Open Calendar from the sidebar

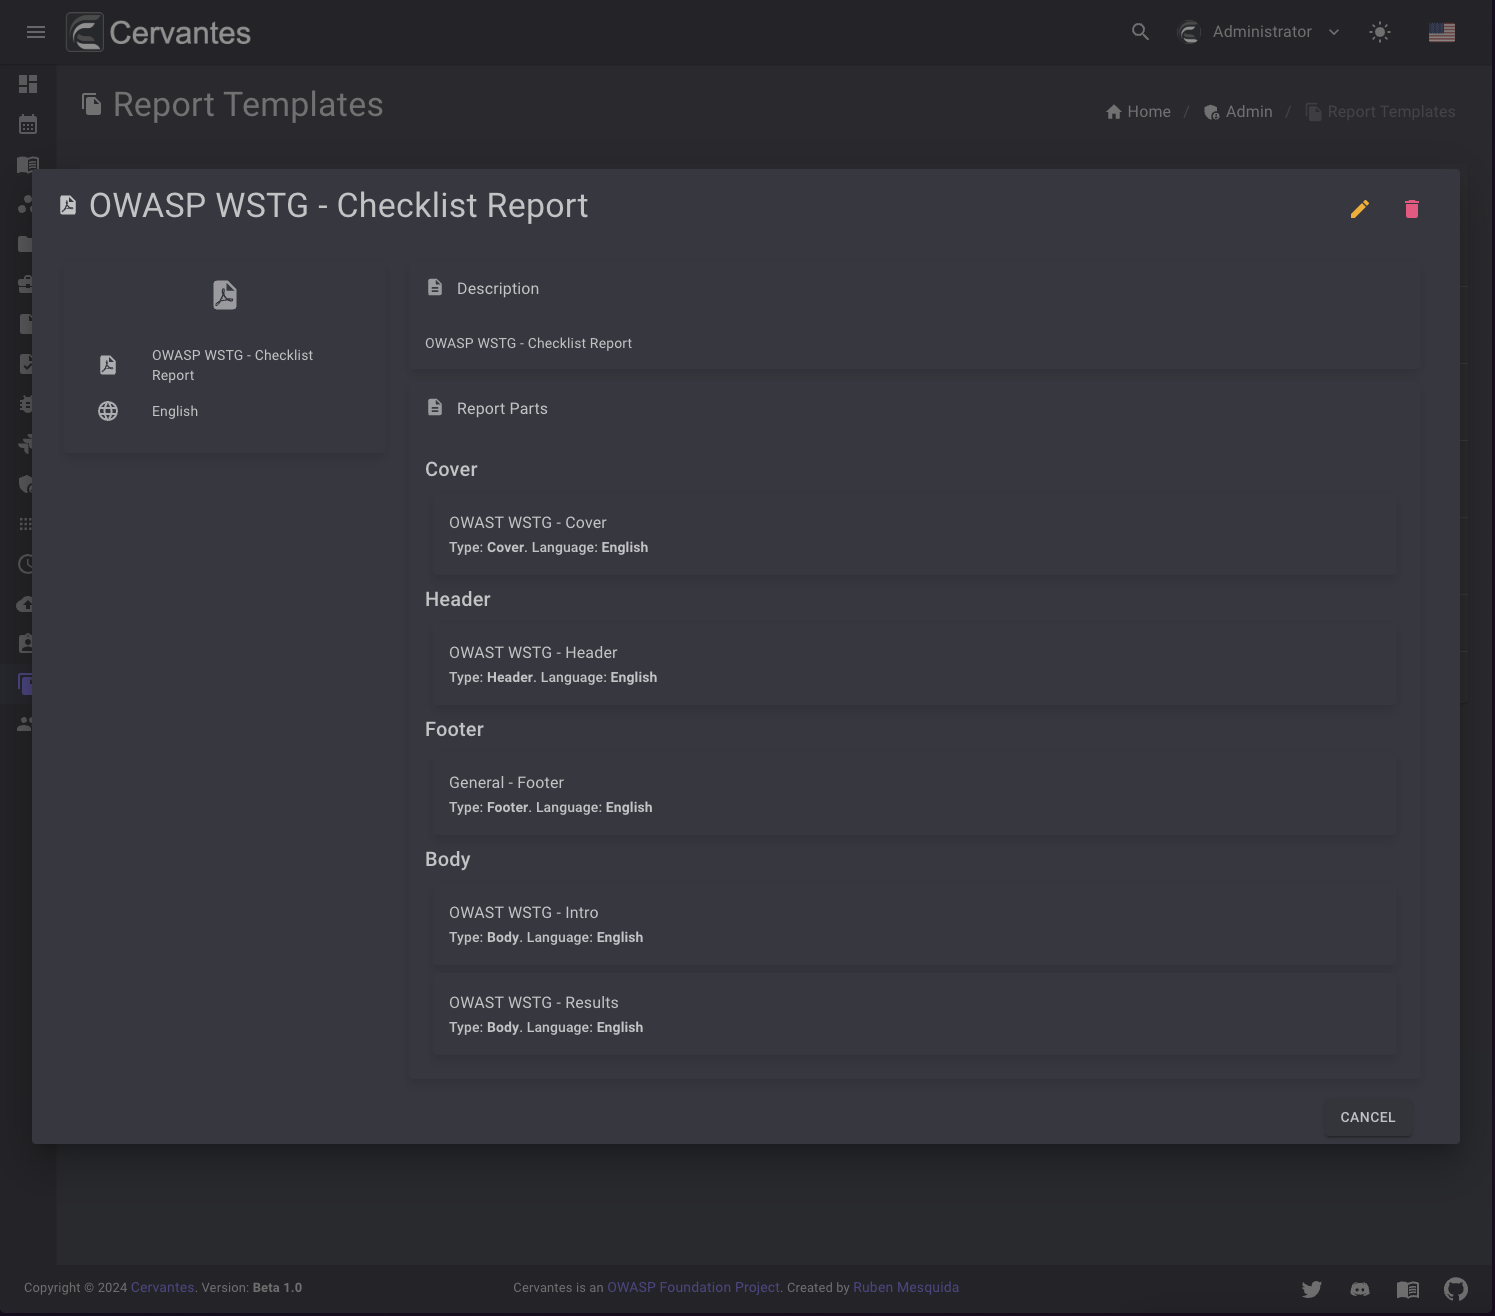tap(28, 124)
